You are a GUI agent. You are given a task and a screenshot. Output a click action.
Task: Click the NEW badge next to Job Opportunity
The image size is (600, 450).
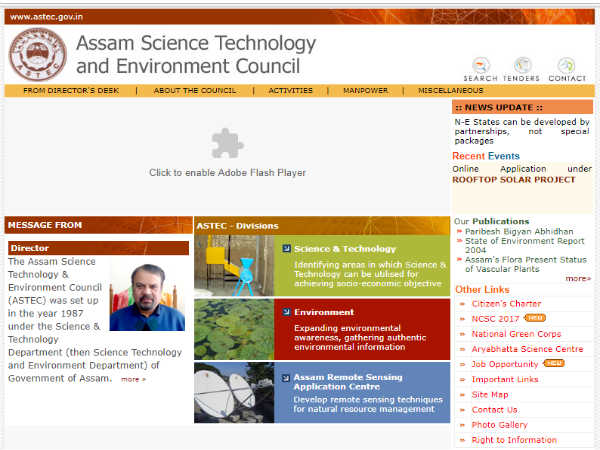(x=554, y=363)
